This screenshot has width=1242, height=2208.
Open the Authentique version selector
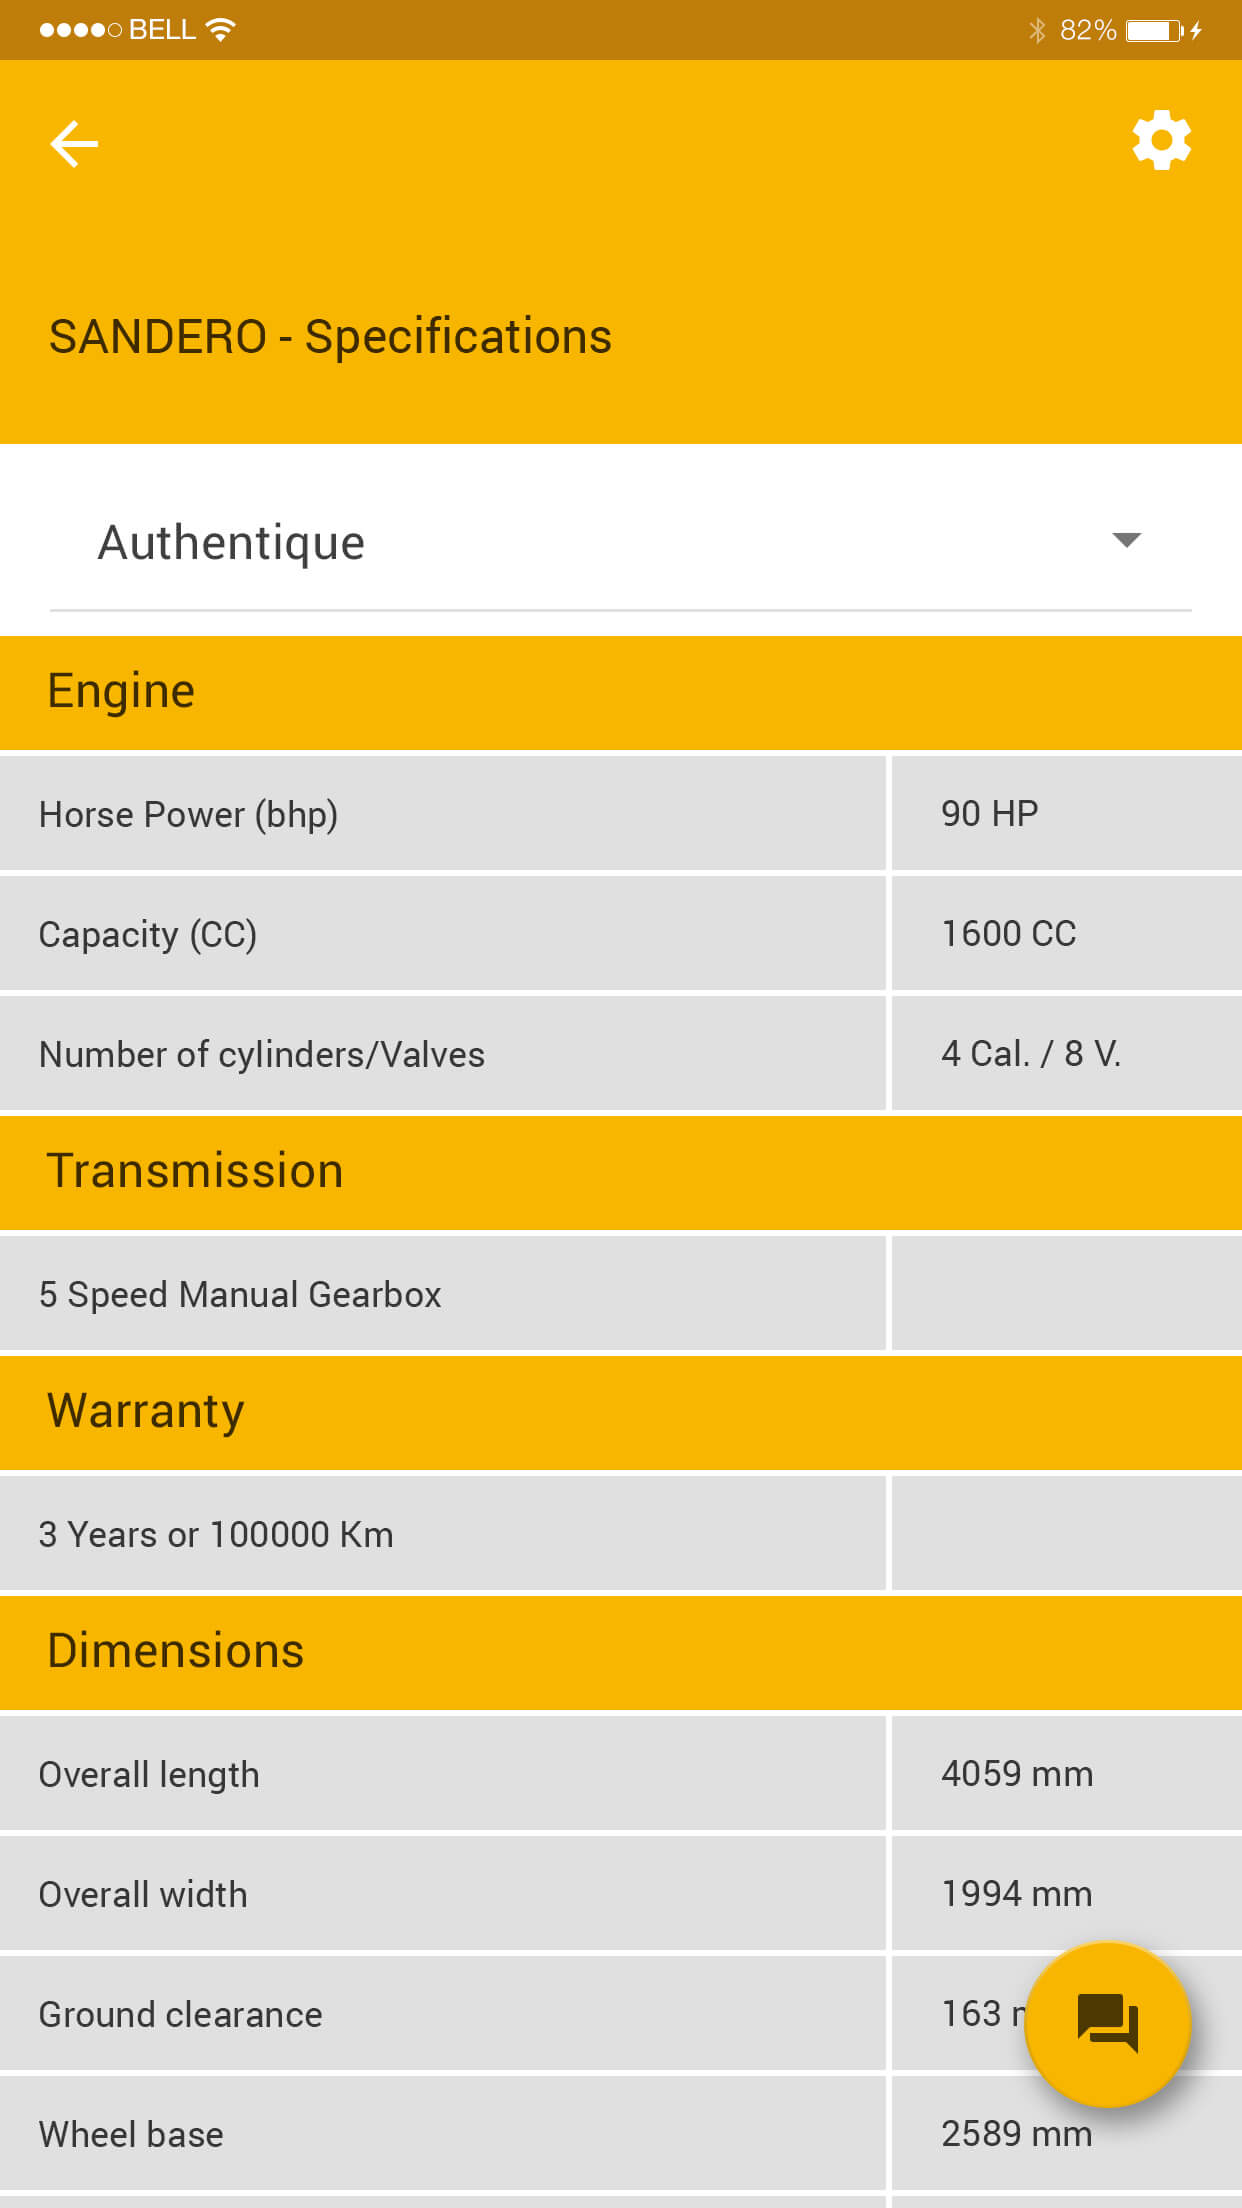point(621,543)
